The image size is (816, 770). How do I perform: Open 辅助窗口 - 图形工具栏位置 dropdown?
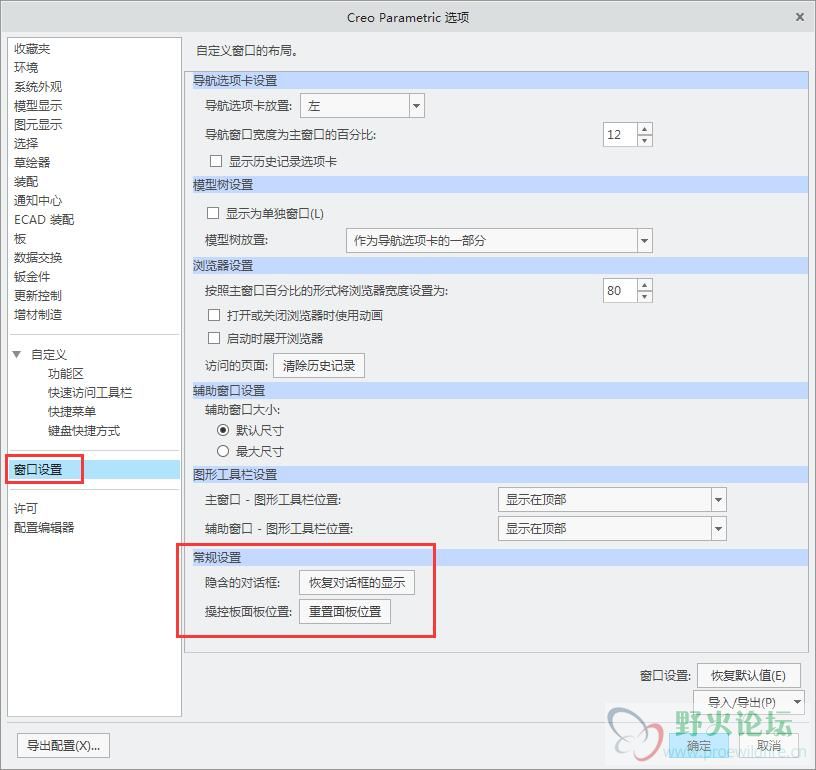click(612, 529)
